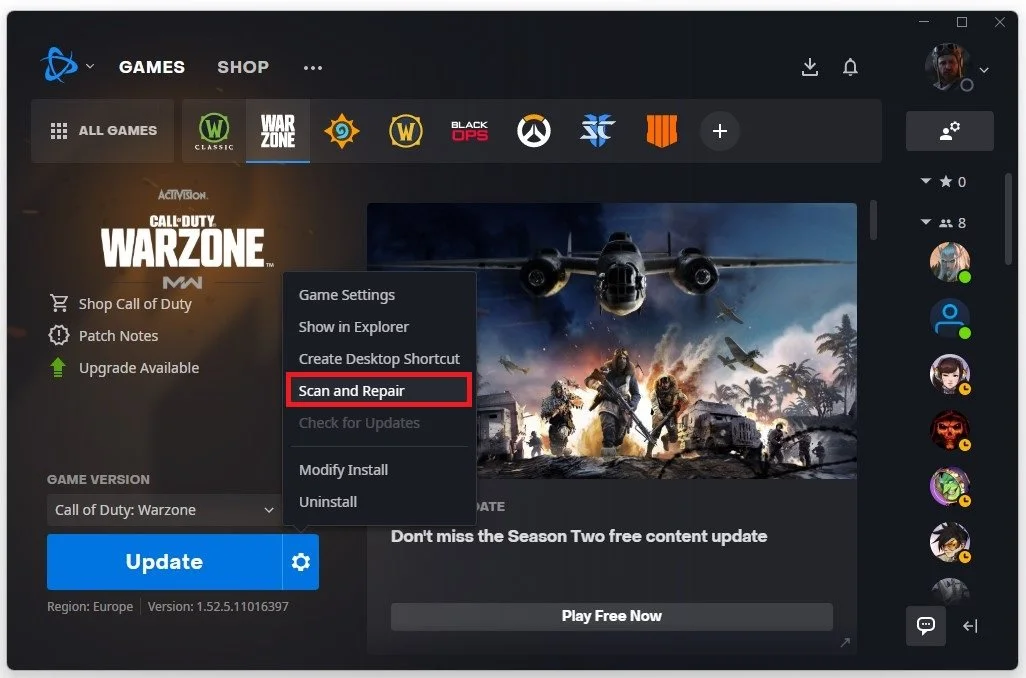
Task: Click the Version number text
Action: (x=218, y=607)
